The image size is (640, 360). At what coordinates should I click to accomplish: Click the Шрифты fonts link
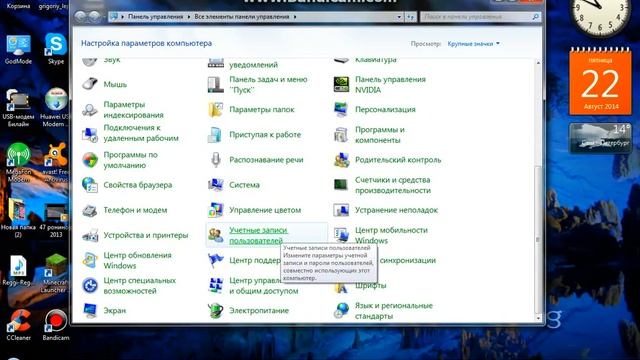[370, 285]
